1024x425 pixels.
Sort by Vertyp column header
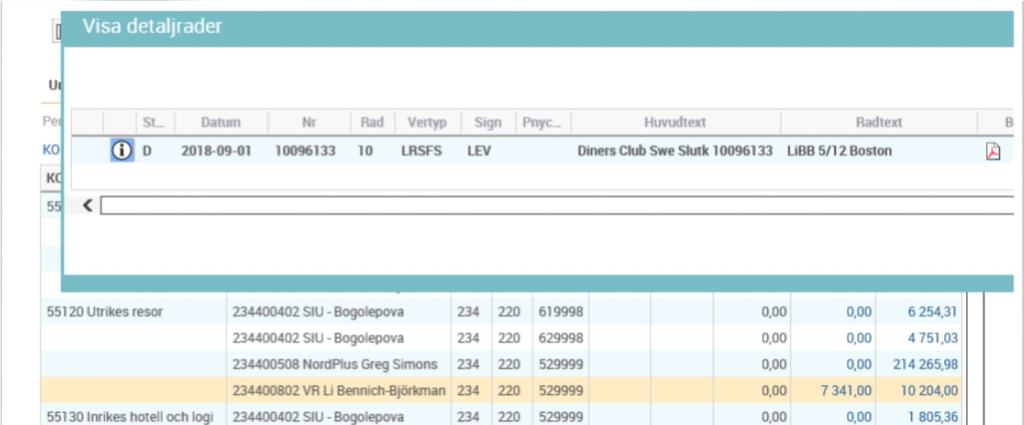point(427,122)
